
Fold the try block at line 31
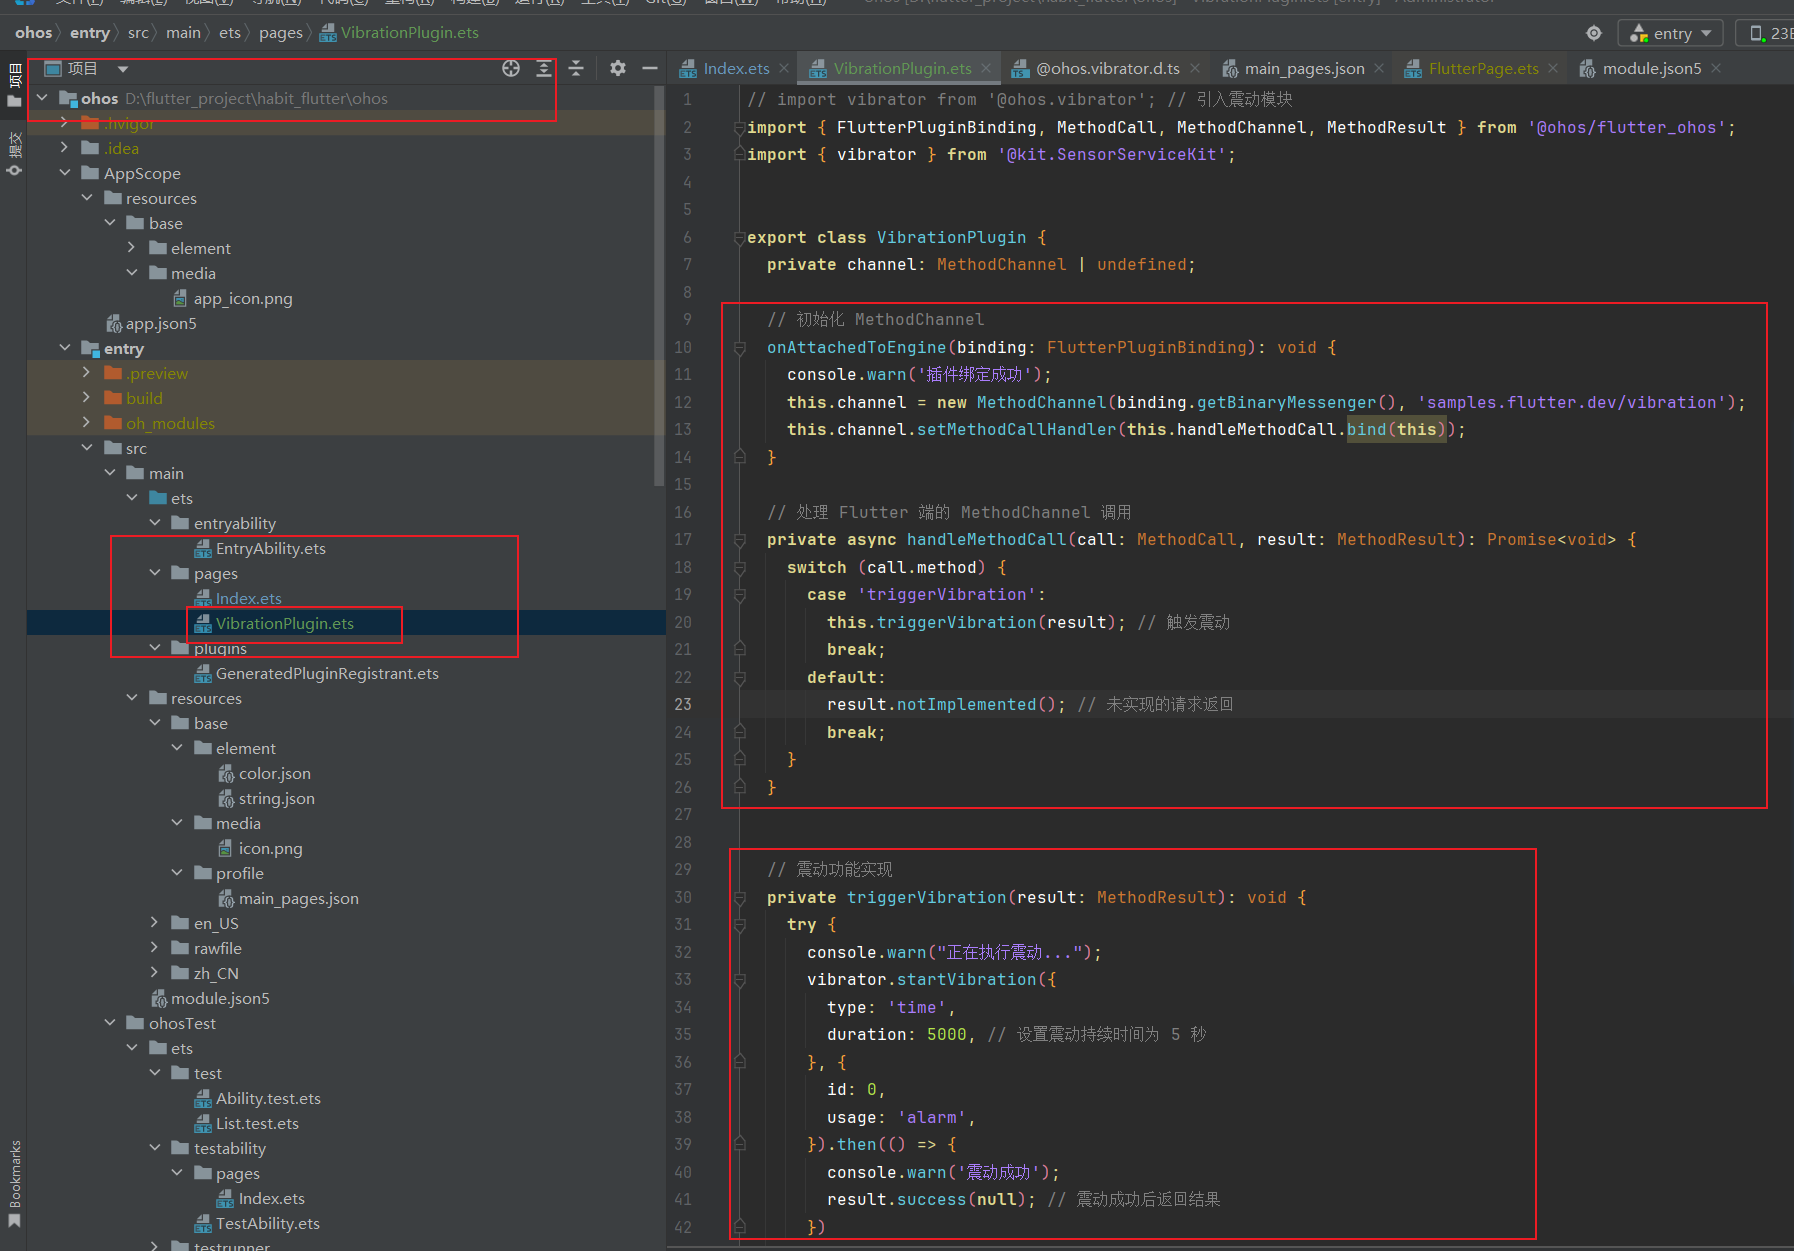pos(740,925)
